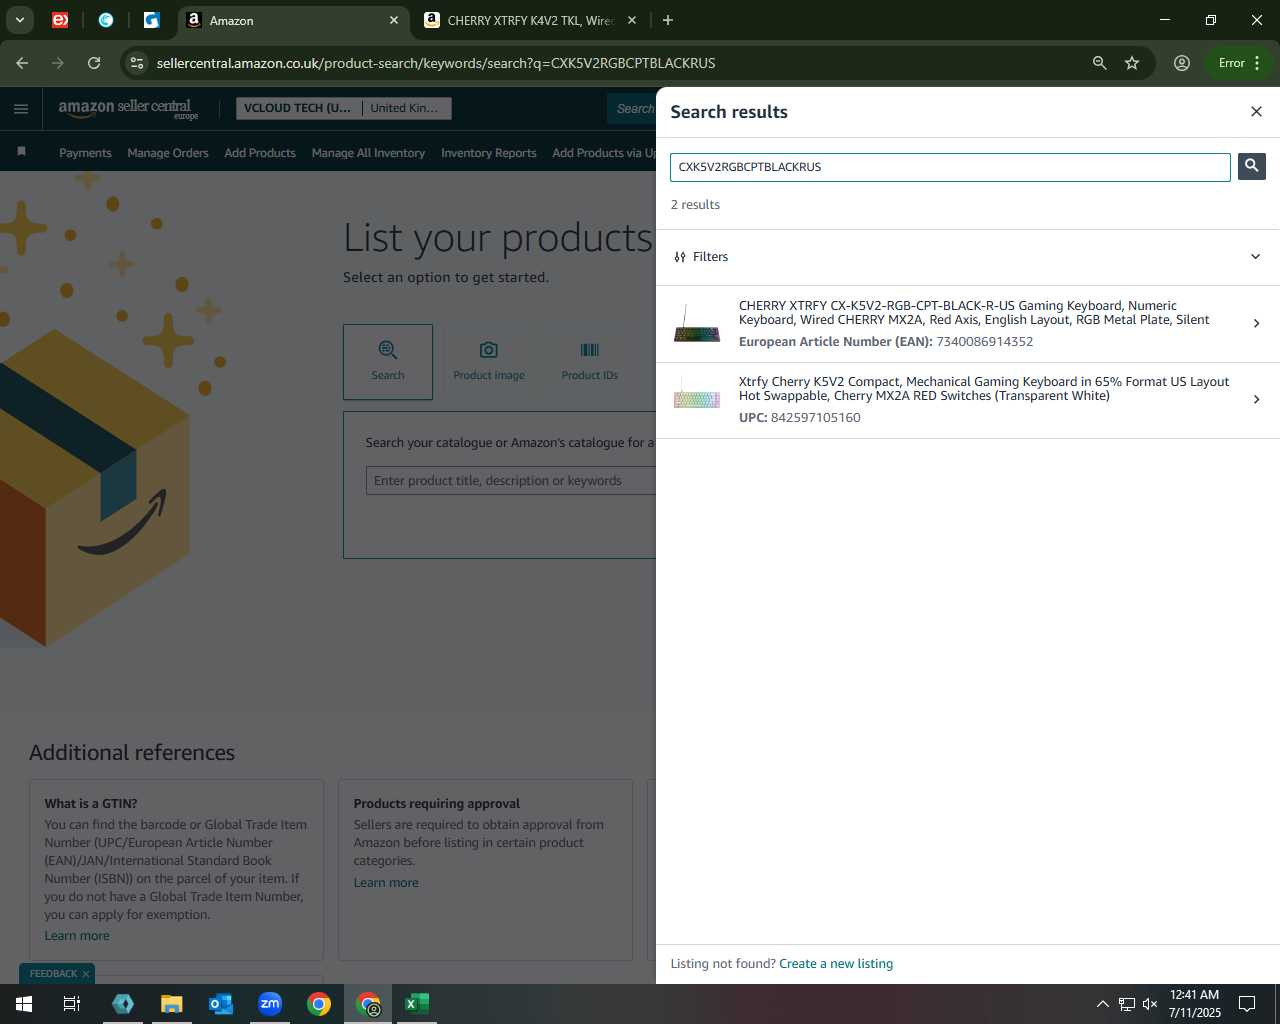Open Xtrfy Cherry K5V2 Compact result chevron
The image size is (1280, 1024).
click(1256, 399)
